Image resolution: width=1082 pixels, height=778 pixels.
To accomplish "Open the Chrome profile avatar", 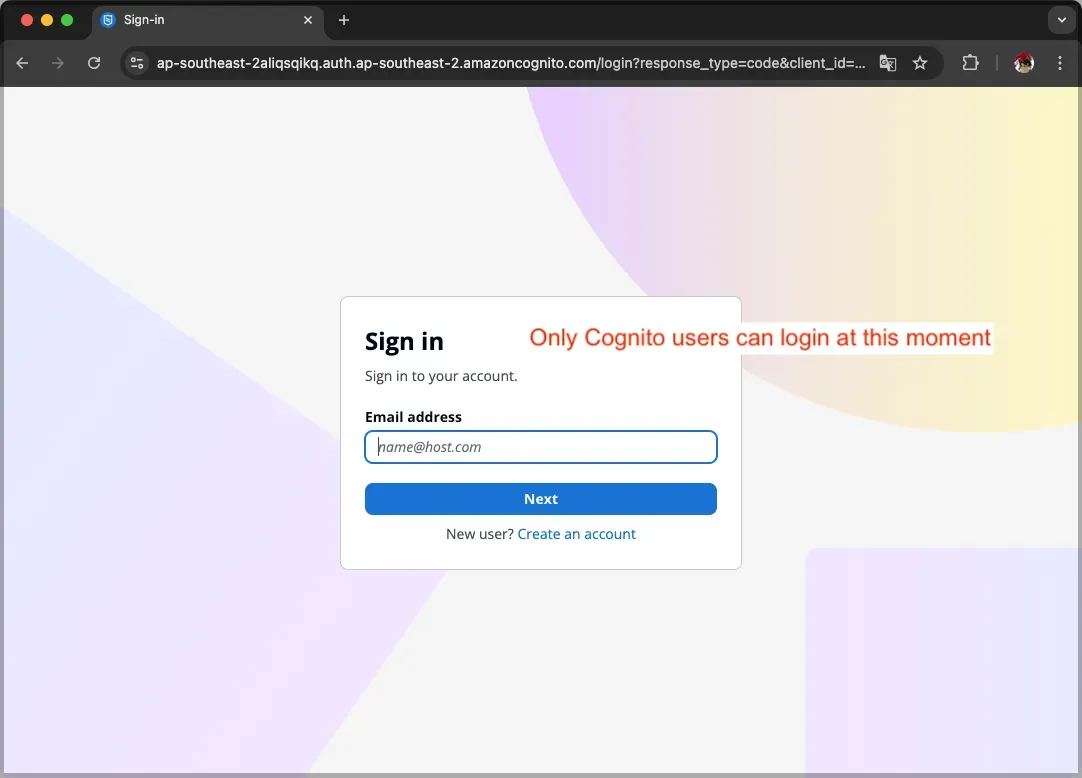I will (x=1023, y=63).
